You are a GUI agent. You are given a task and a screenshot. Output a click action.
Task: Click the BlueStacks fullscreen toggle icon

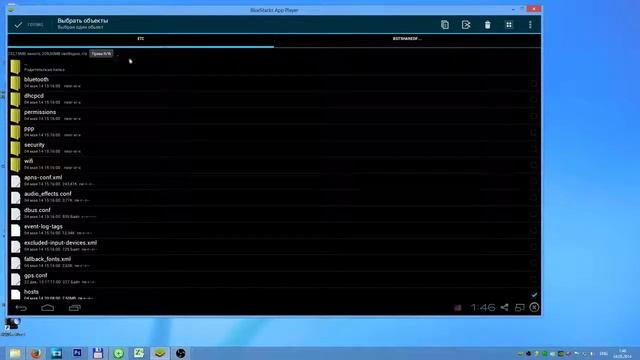click(519, 307)
